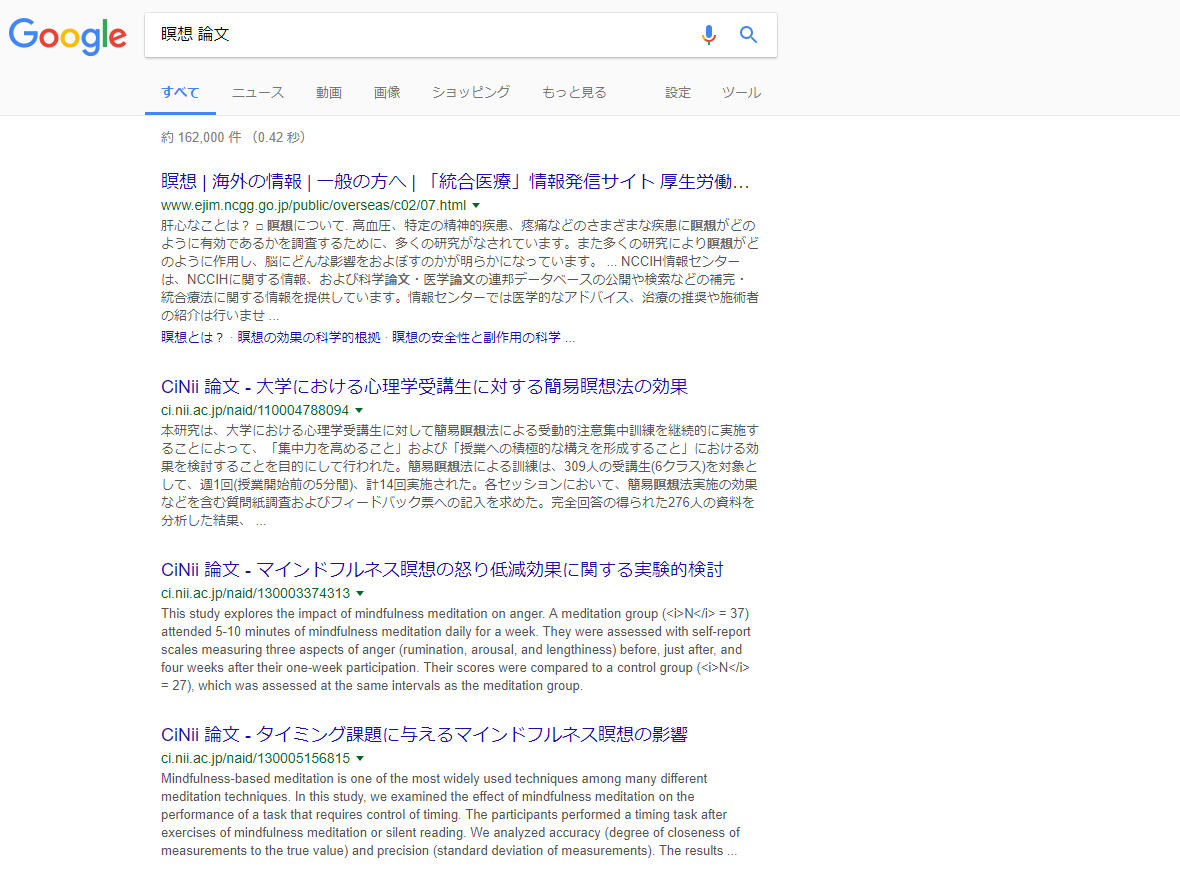Click the blue search magnifier icon
This screenshot has height=878, width=1180.
click(x=748, y=35)
